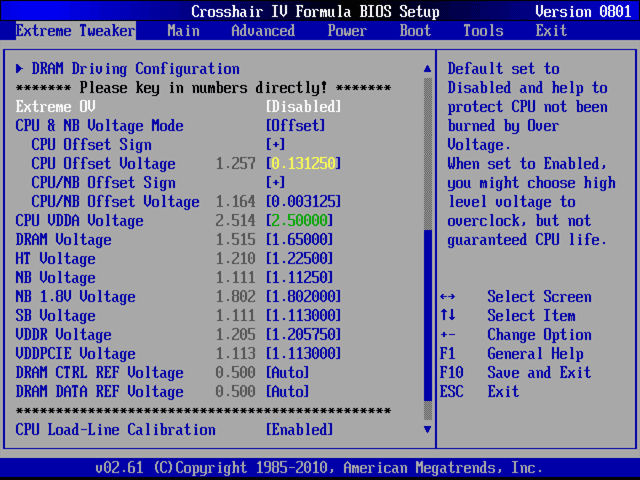
Task: Select the CPU Offset Voltage value field
Action: tap(303, 164)
